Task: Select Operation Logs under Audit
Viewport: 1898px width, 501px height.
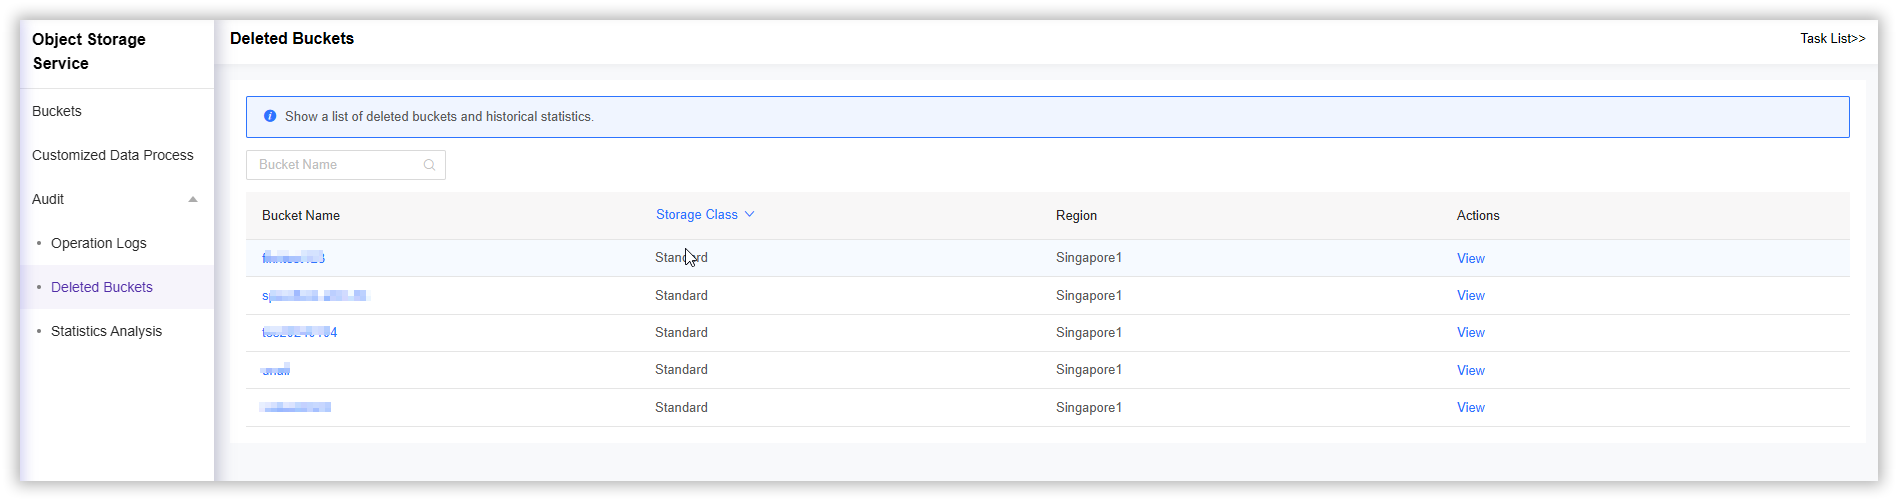Action: click(x=99, y=243)
